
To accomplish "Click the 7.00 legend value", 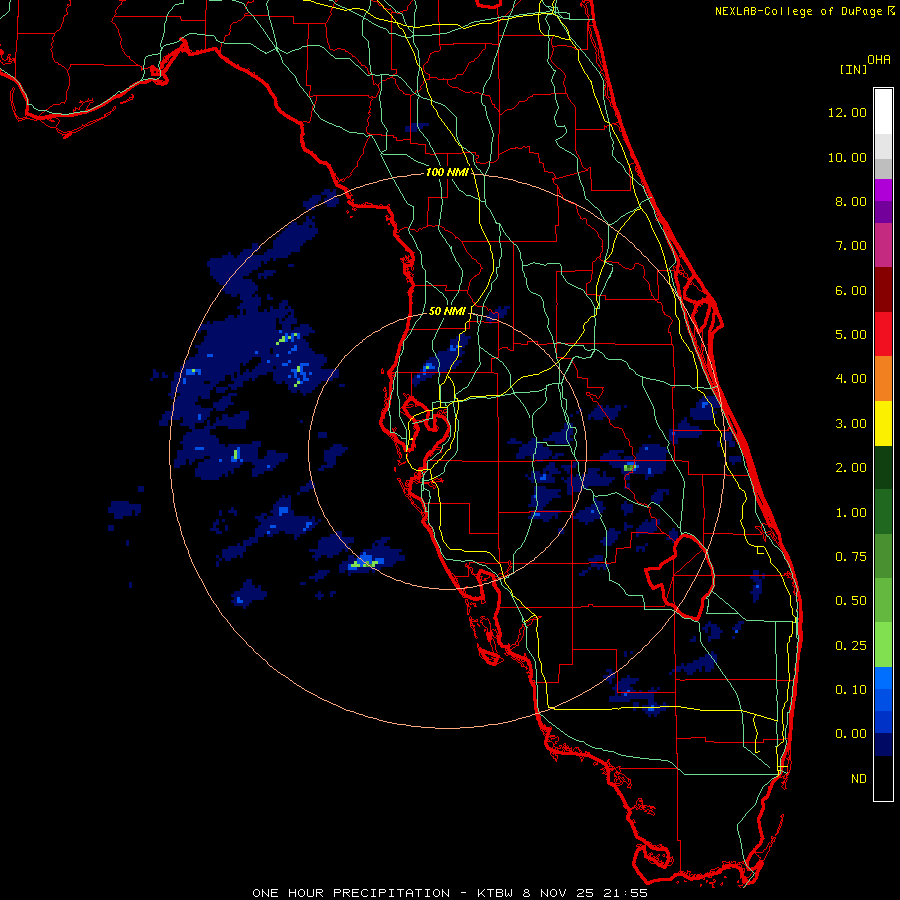I will [851, 246].
